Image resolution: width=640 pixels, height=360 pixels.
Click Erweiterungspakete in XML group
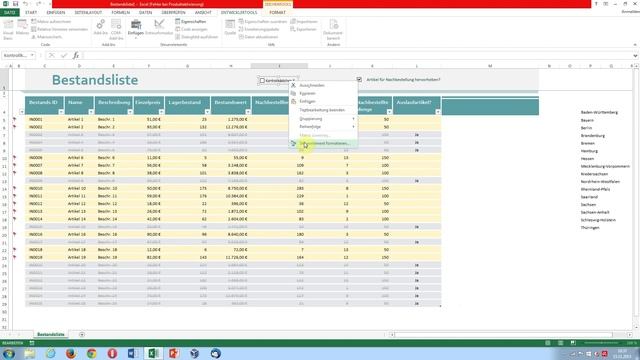point(259,29)
